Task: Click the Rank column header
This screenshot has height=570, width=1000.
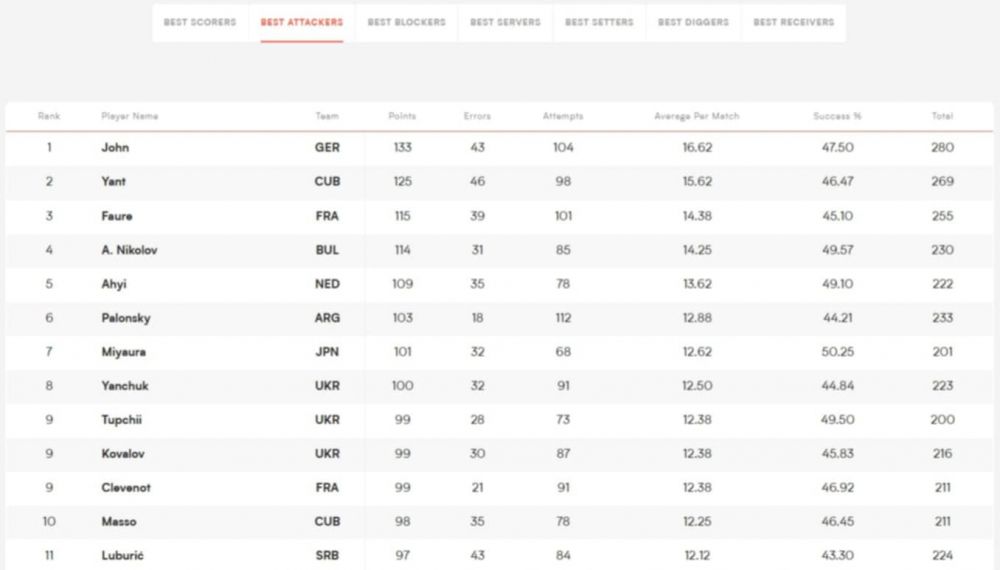Action: pyautogui.click(x=49, y=116)
